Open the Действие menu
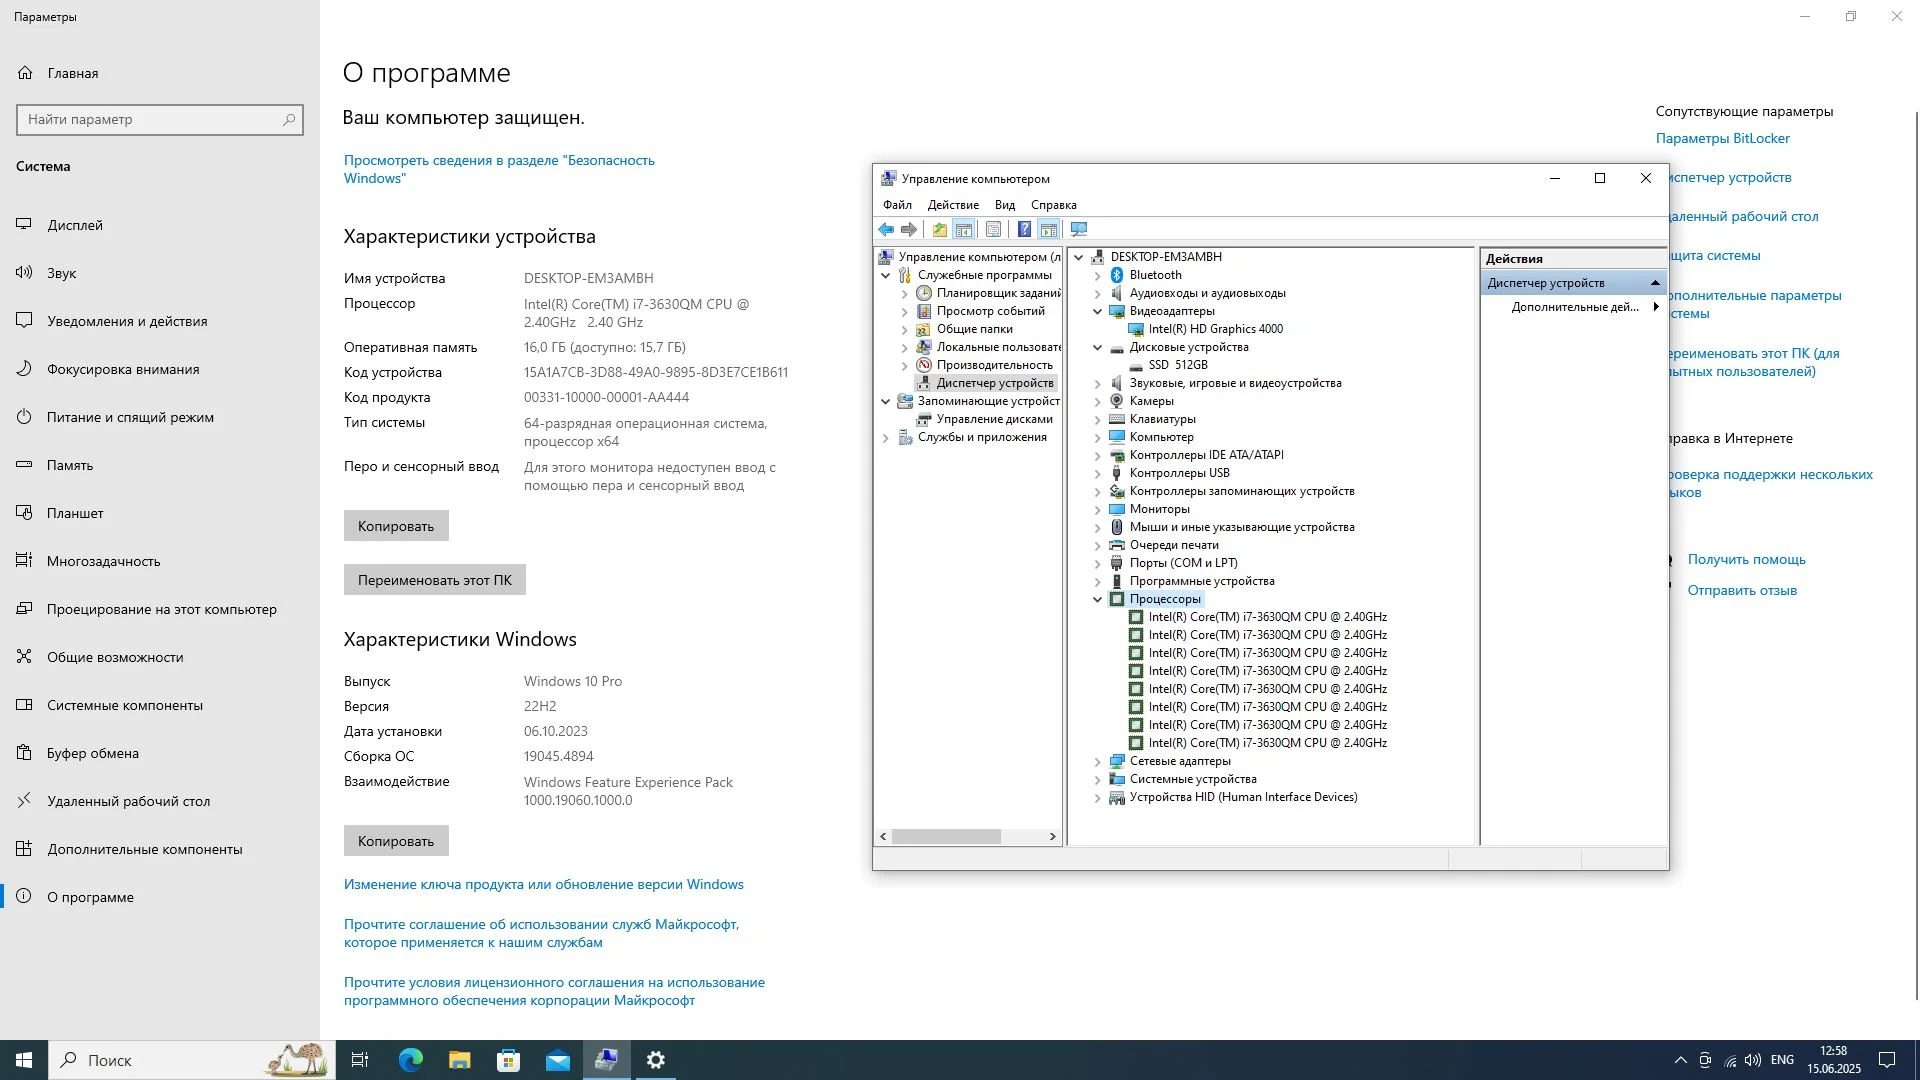 [x=953, y=205]
